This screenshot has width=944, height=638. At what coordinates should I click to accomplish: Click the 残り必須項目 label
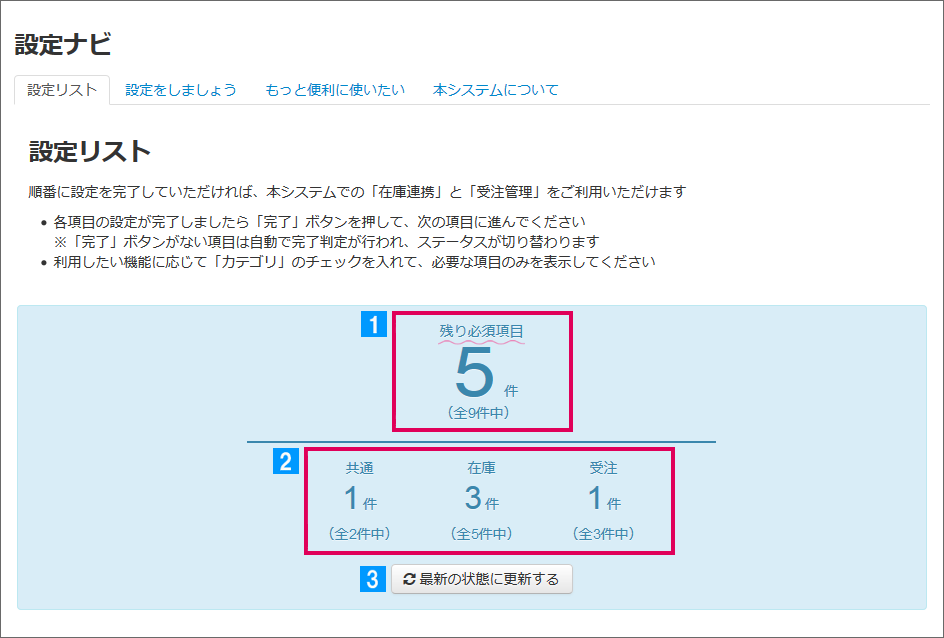482,331
